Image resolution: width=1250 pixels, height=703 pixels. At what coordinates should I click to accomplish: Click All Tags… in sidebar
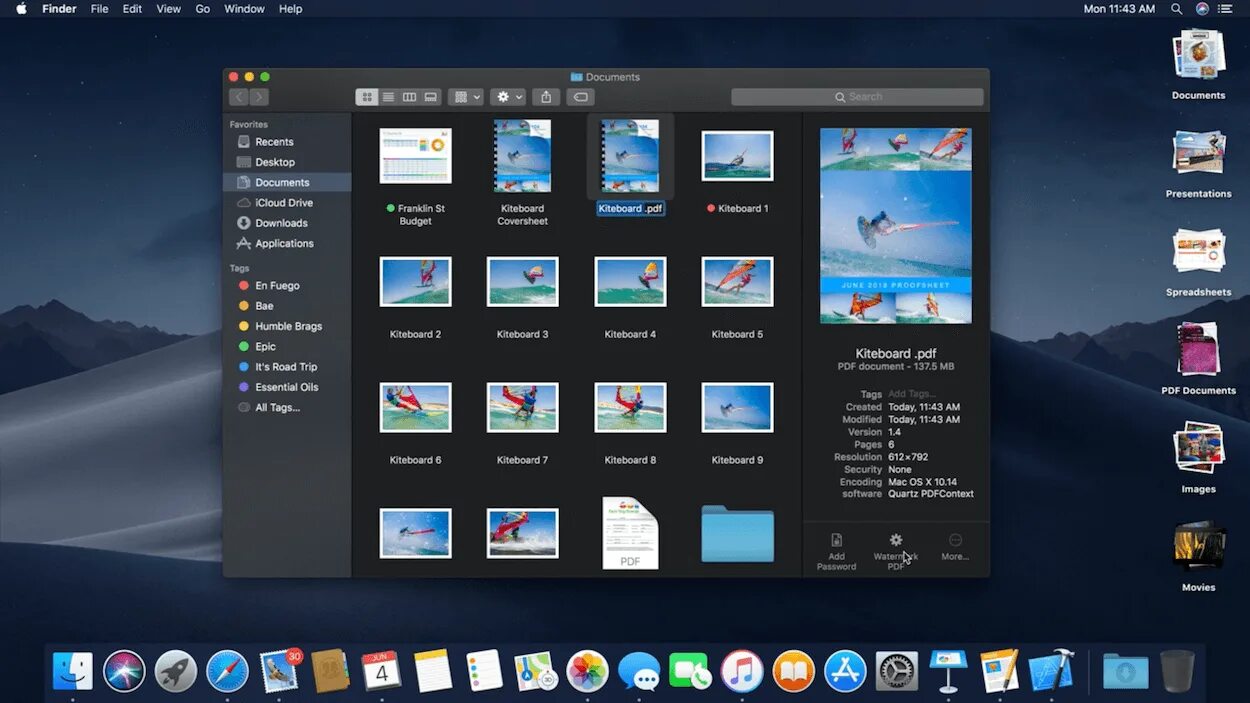287,407
